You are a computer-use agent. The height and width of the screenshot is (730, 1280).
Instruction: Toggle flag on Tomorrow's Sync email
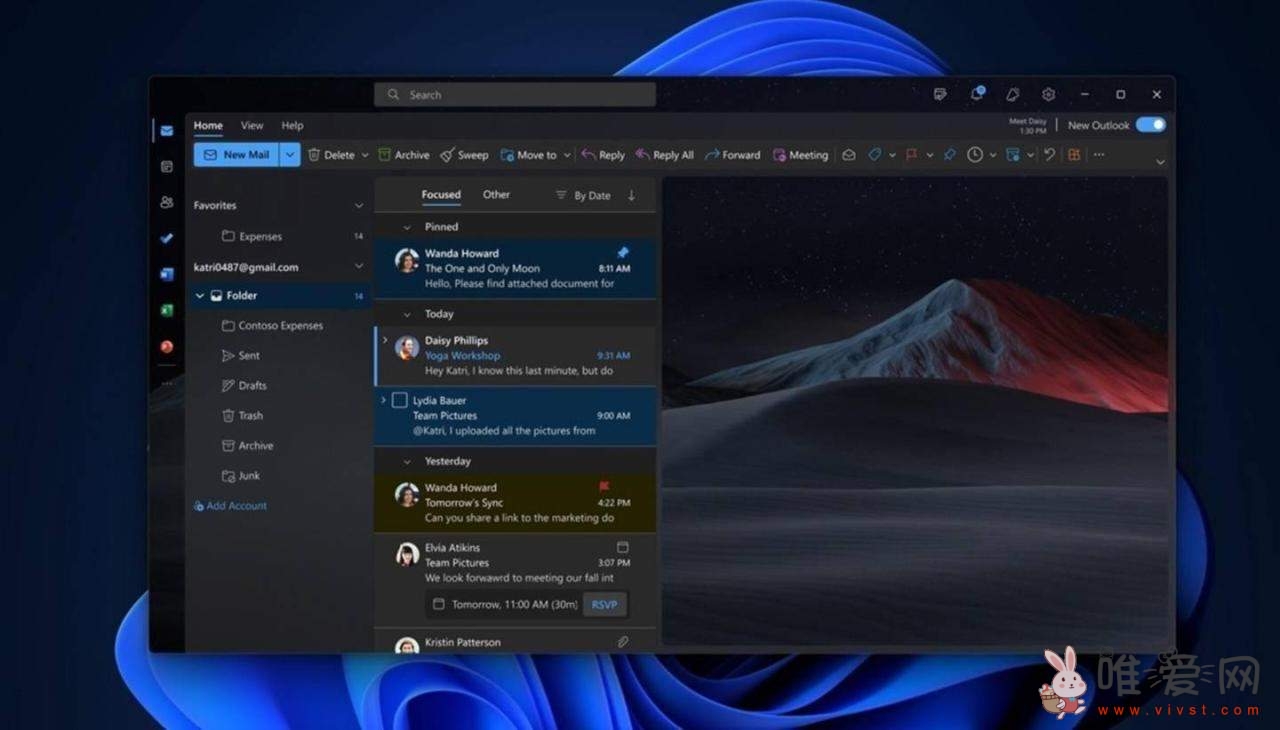[x=604, y=487]
